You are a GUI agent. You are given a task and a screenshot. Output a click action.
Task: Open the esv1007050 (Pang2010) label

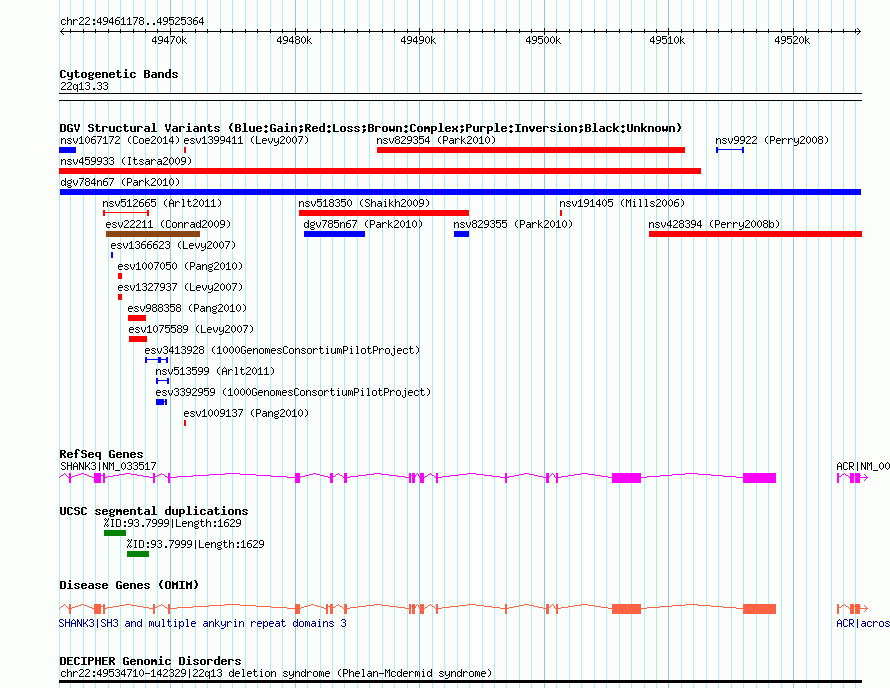[180, 266]
